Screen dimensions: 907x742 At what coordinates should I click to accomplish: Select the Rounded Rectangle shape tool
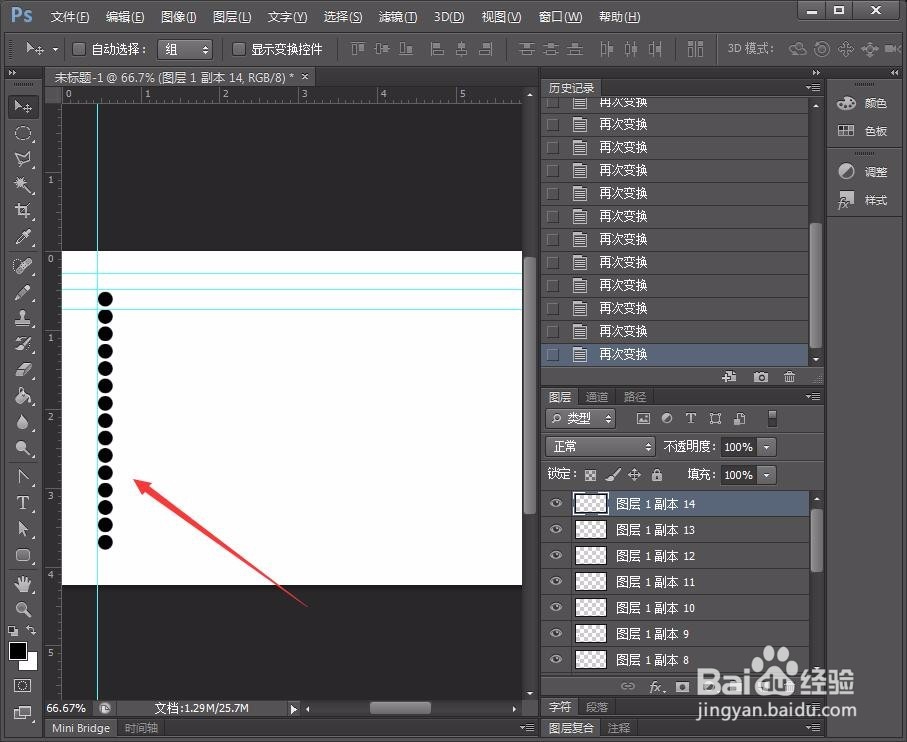tap(23, 555)
